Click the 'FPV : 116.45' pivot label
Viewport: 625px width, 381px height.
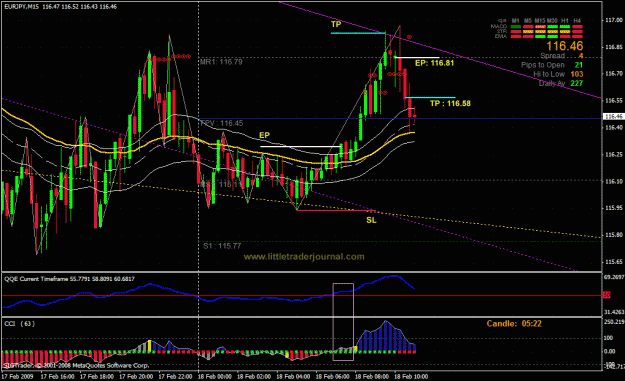click(x=222, y=123)
